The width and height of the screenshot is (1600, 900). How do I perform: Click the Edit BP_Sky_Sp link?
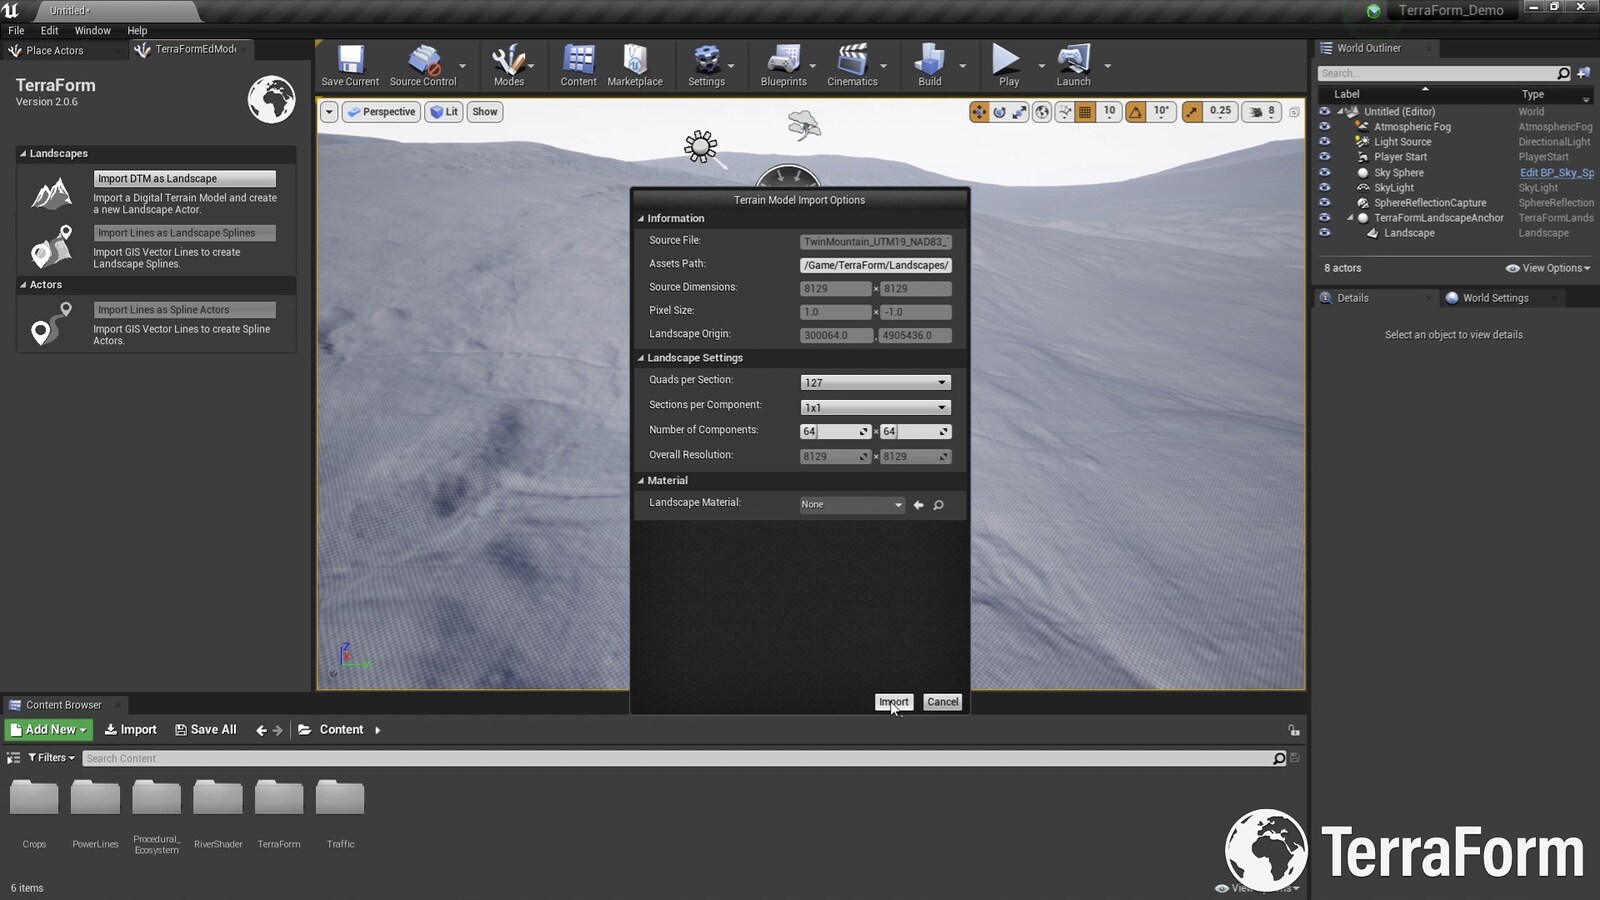pyautogui.click(x=1556, y=172)
